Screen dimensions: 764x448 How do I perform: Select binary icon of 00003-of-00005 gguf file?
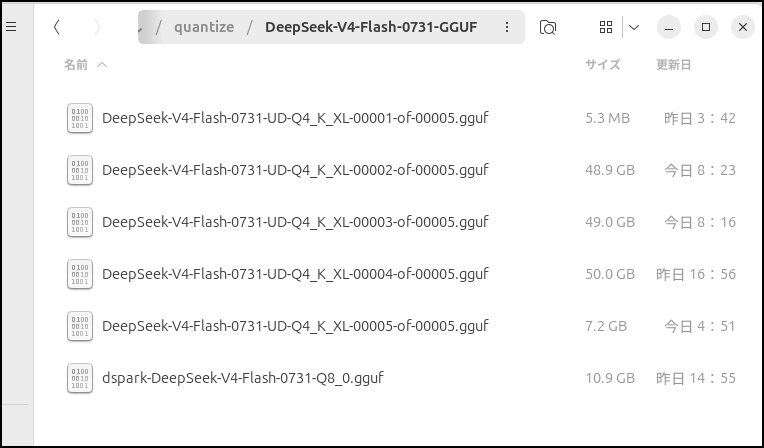click(80, 222)
